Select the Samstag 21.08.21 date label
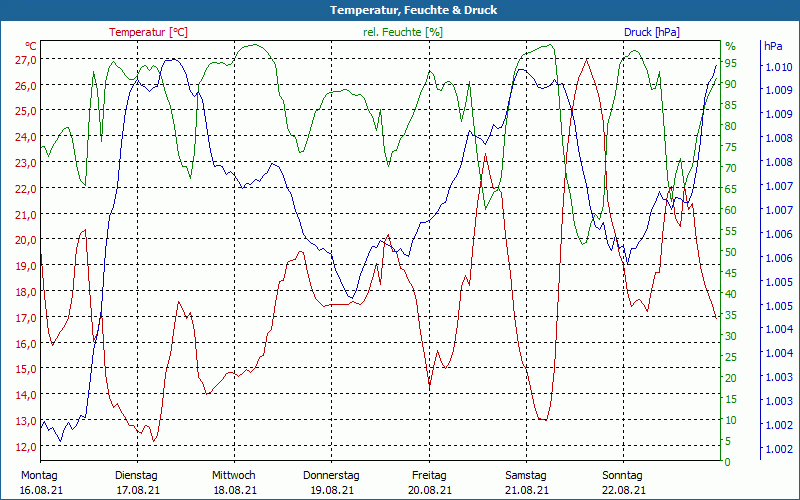The height and width of the screenshot is (500, 800). click(526, 482)
